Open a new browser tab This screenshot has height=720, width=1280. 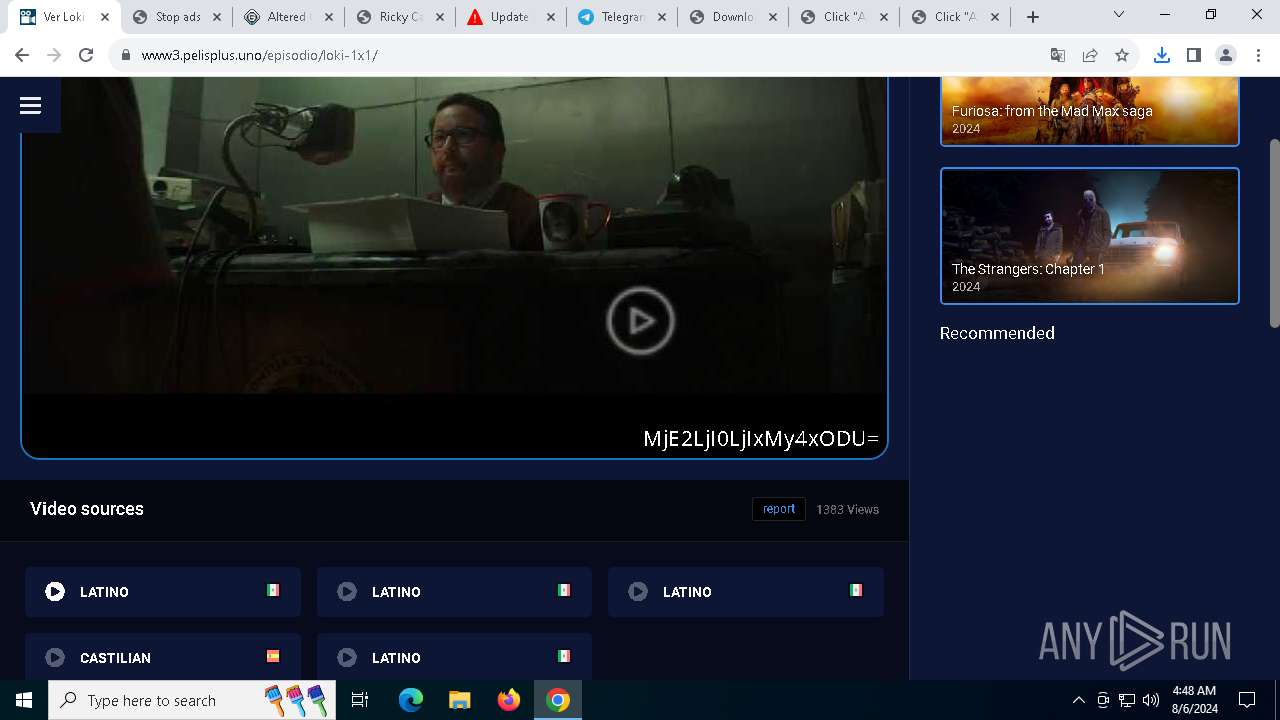[1033, 17]
